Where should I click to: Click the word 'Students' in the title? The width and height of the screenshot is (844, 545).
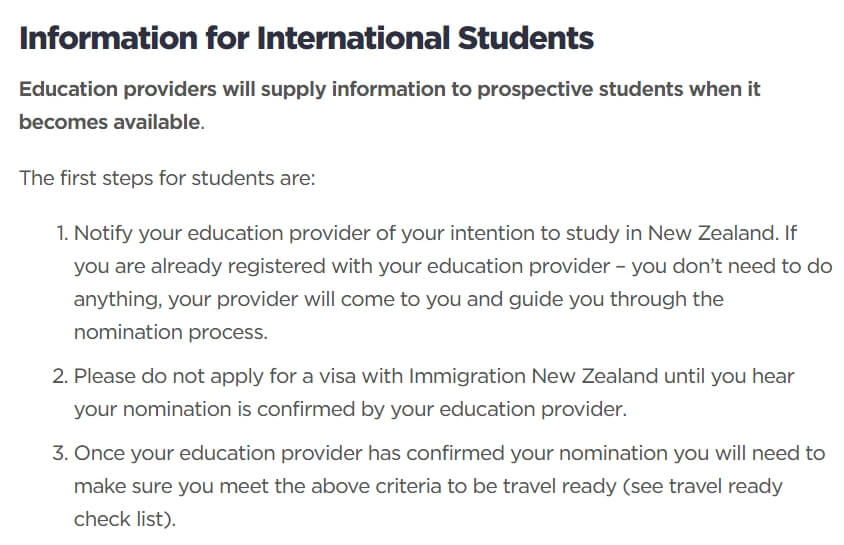[x=525, y=38]
